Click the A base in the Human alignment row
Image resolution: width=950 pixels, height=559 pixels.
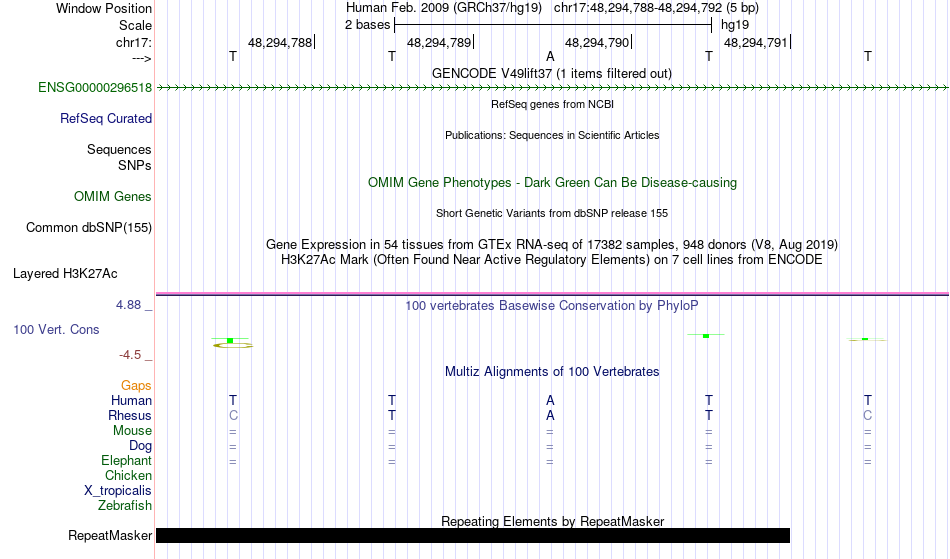click(x=550, y=400)
